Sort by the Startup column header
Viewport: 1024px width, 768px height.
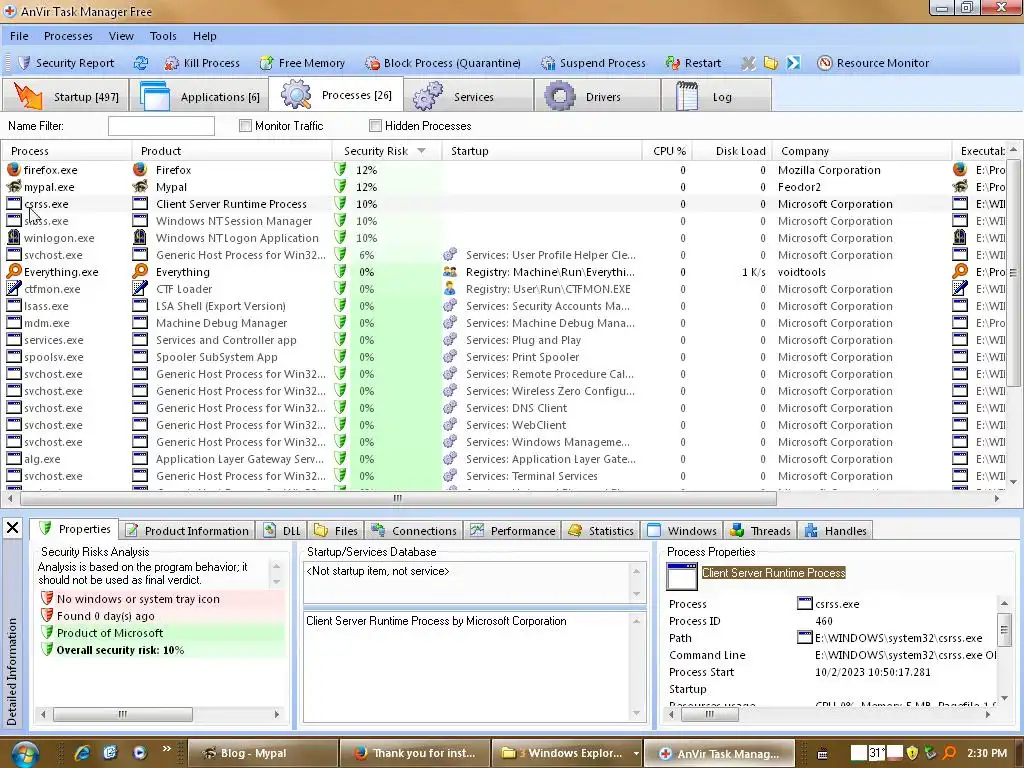click(542, 151)
